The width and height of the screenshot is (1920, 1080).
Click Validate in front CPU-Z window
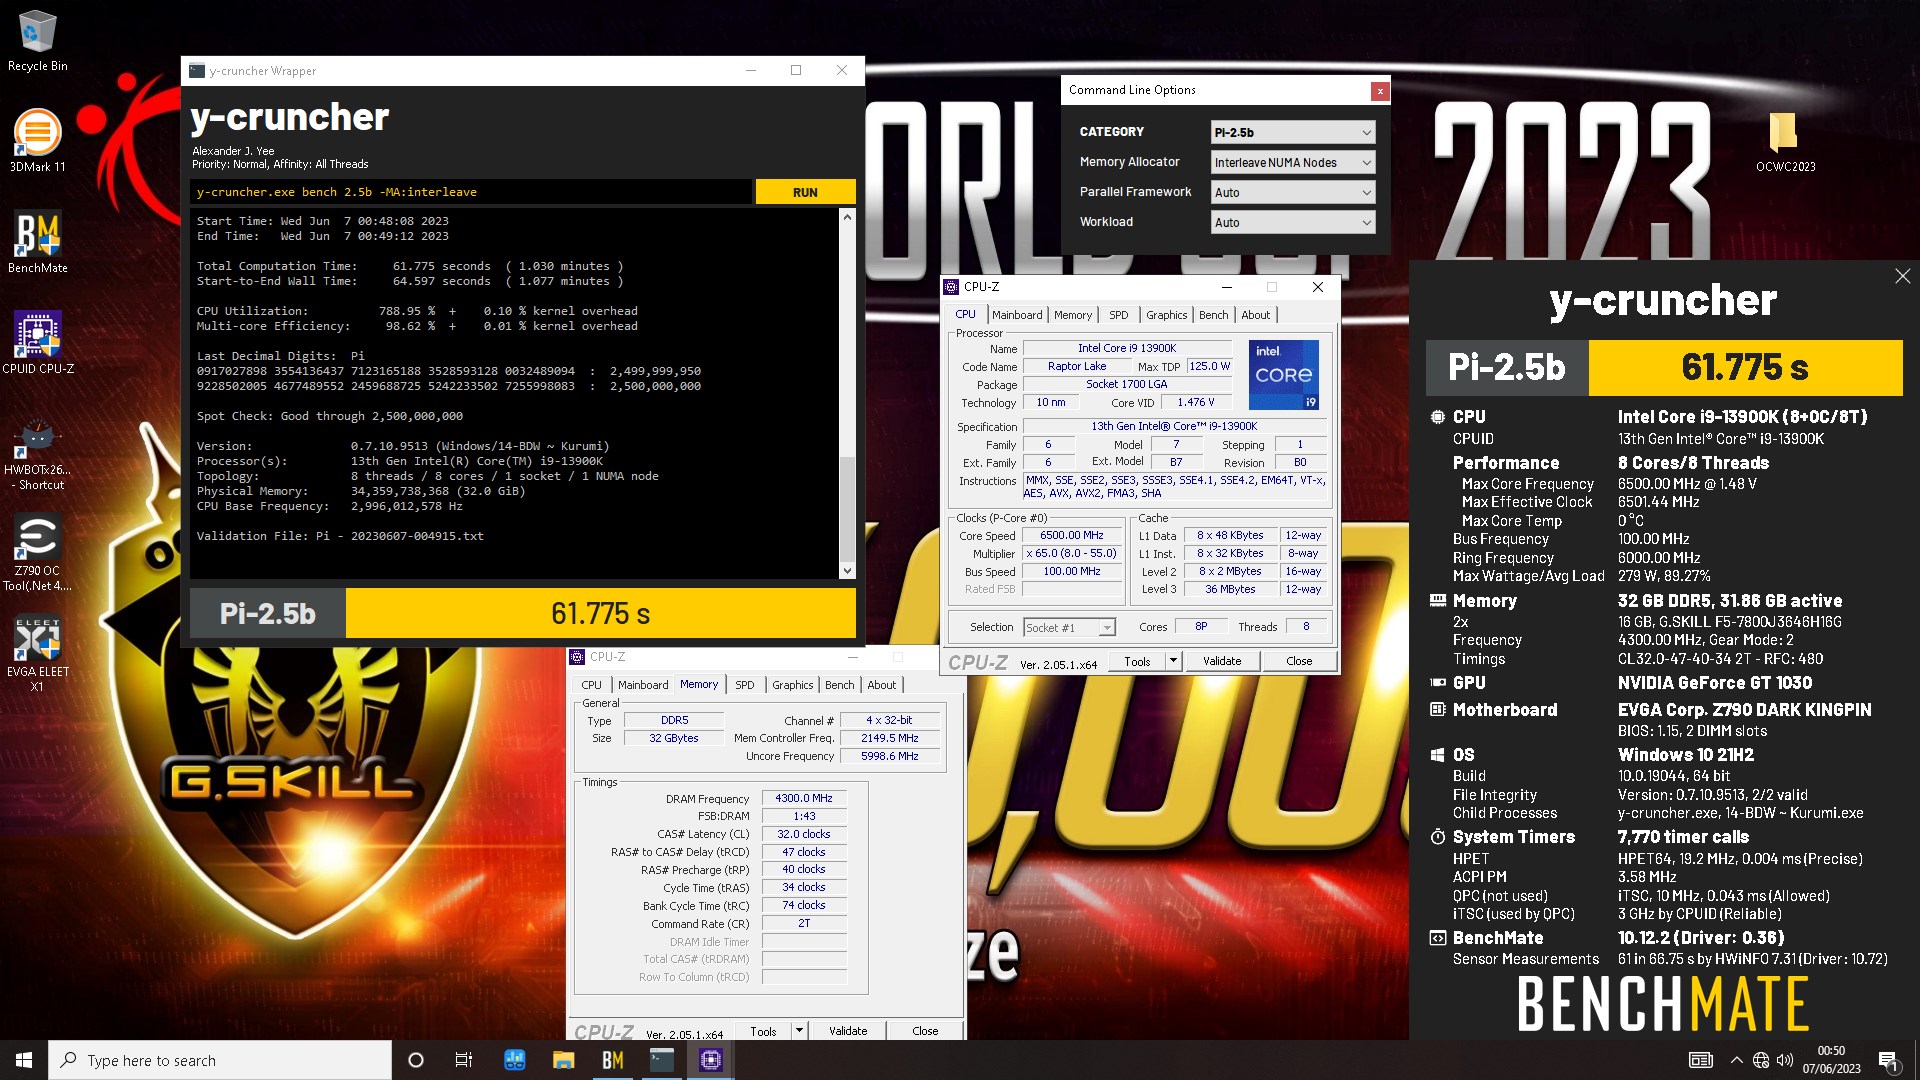point(1222,661)
